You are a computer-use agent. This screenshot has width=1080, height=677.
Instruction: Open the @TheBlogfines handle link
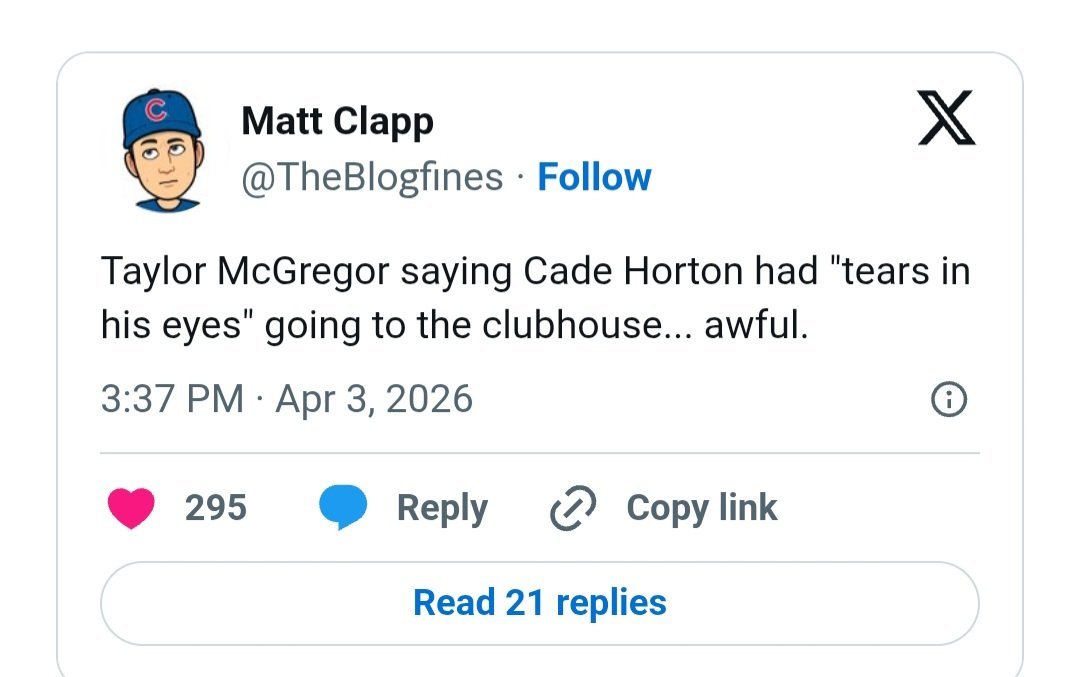372,177
